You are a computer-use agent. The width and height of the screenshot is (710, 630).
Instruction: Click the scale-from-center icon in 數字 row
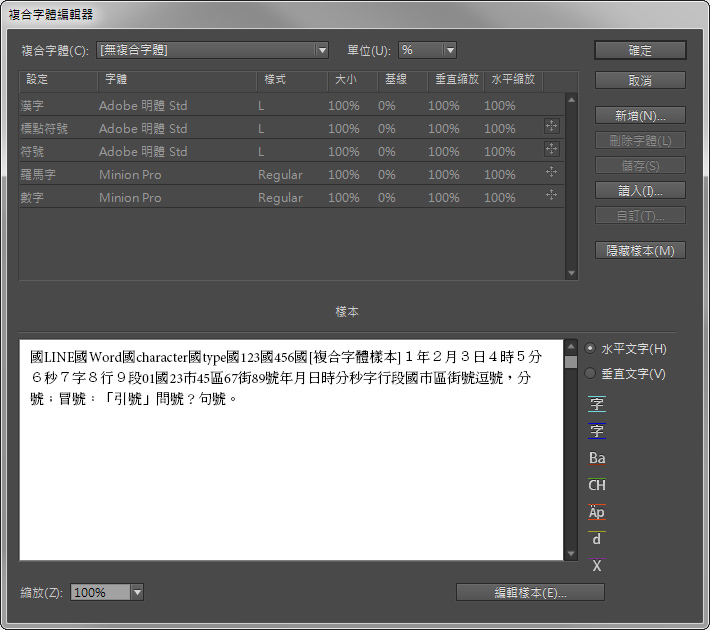click(551, 196)
